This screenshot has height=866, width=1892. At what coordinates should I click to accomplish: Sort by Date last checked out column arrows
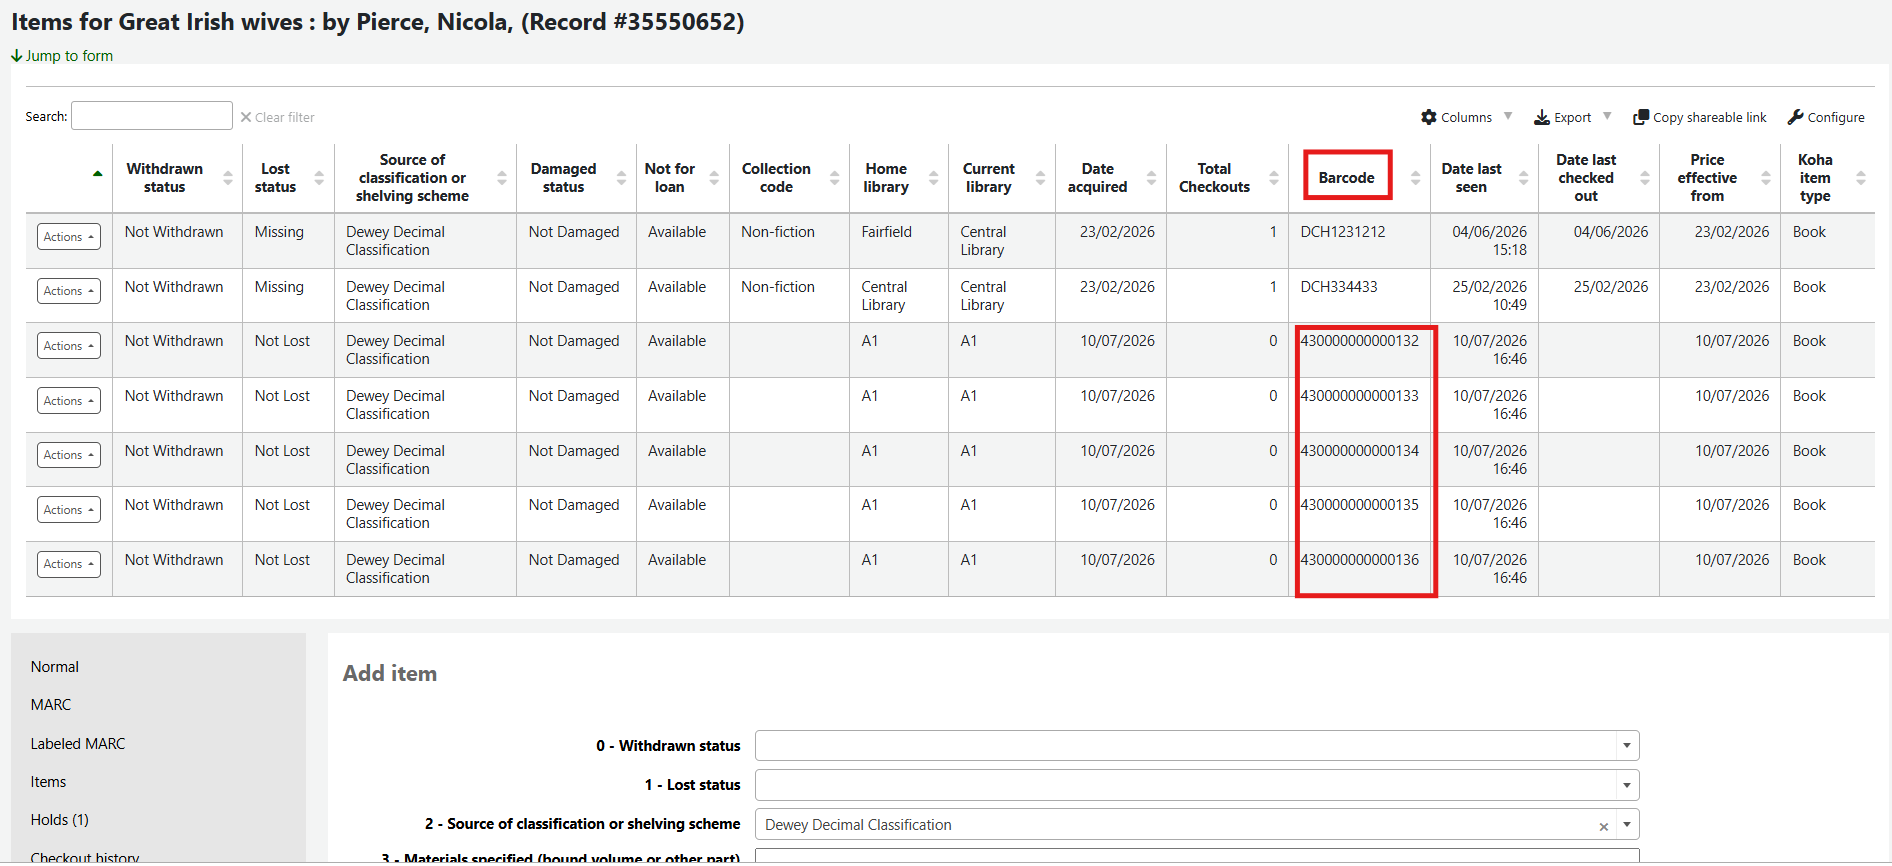coord(1644,178)
